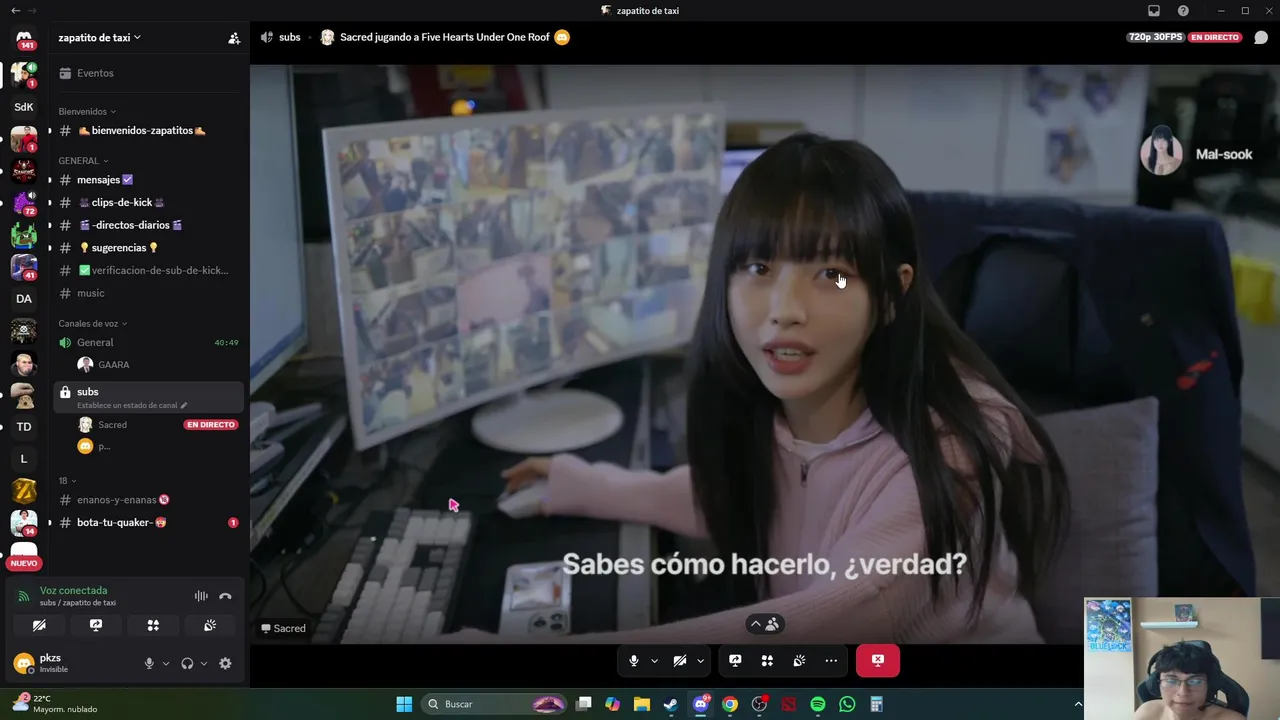1280x720 pixels.
Task: Open microphone options arrow in stream bar
Action: (654, 661)
